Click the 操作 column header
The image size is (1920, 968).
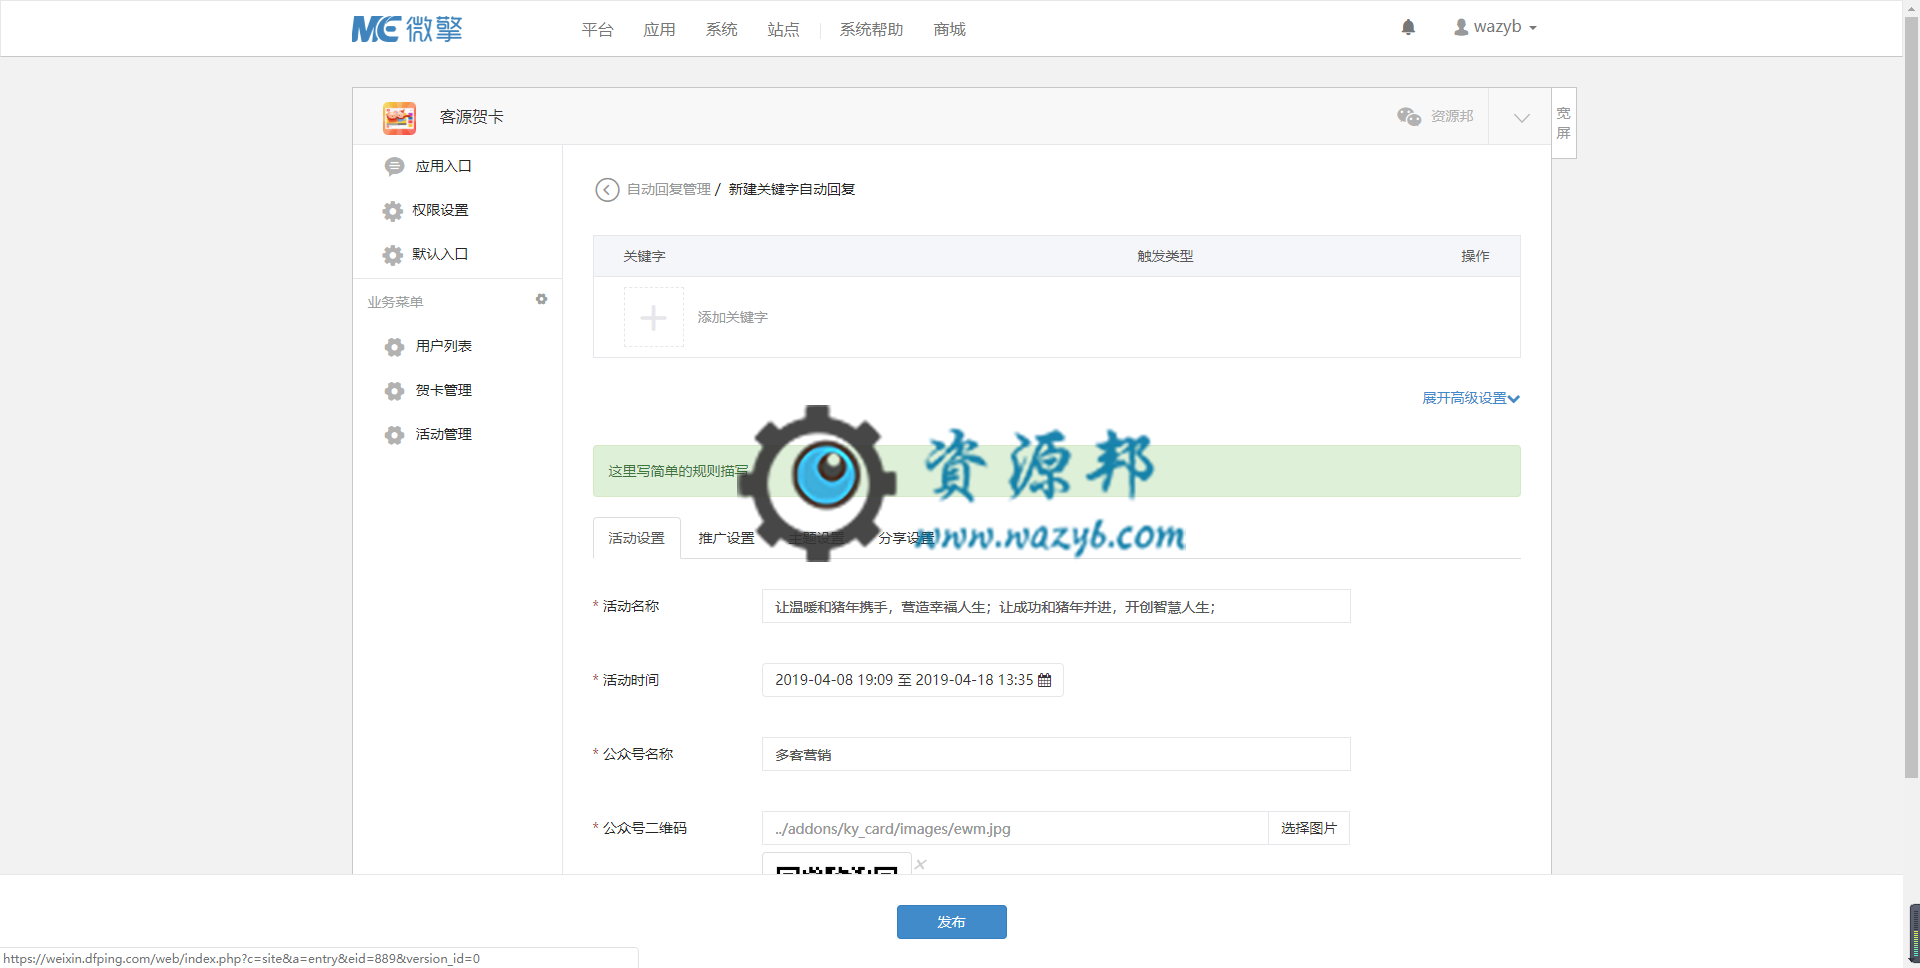tap(1475, 256)
